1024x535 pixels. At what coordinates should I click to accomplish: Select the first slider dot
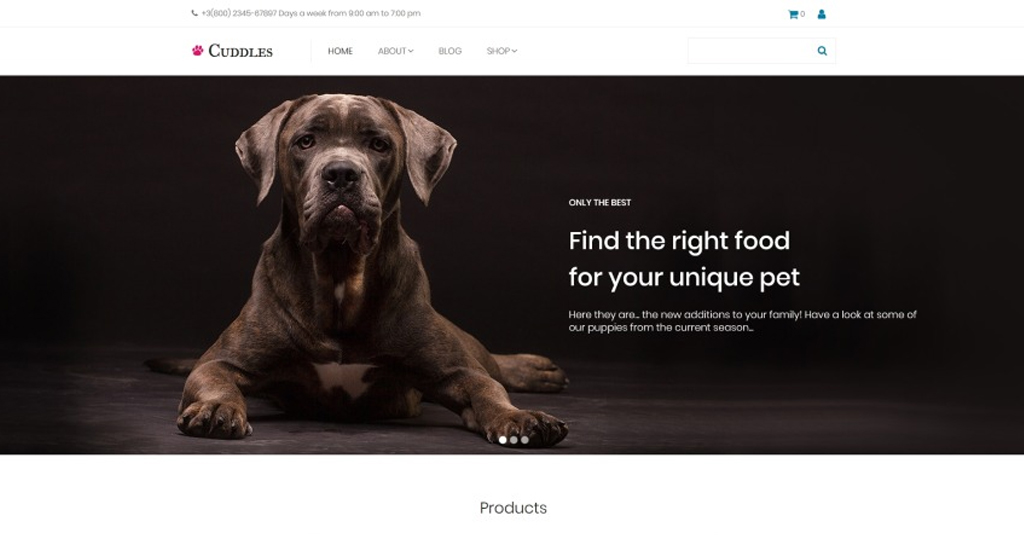click(502, 440)
